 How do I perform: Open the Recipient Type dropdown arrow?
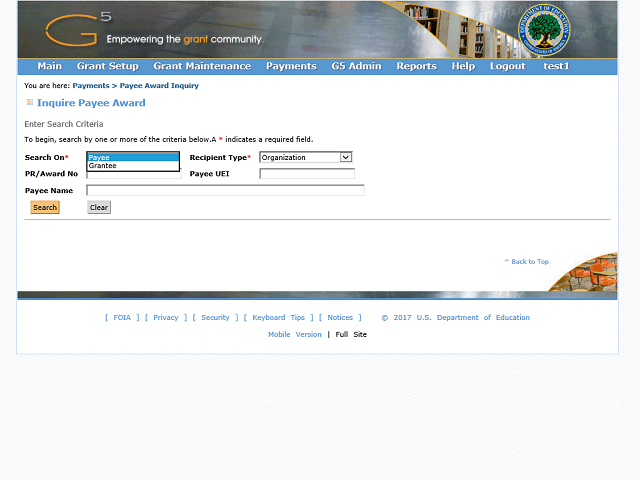click(345, 157)
